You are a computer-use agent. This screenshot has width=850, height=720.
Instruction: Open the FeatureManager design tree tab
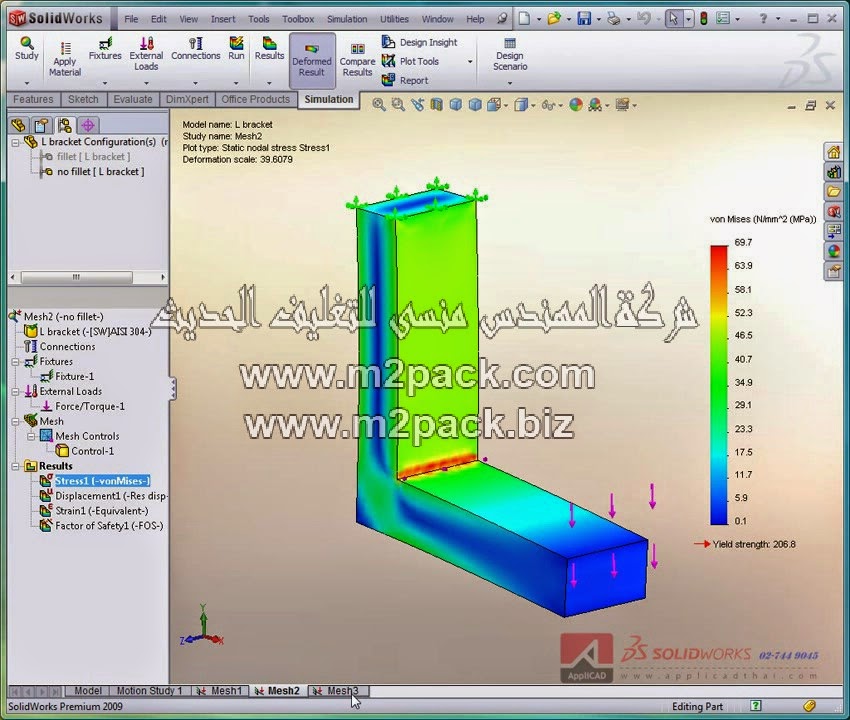(x=18, y=125)
